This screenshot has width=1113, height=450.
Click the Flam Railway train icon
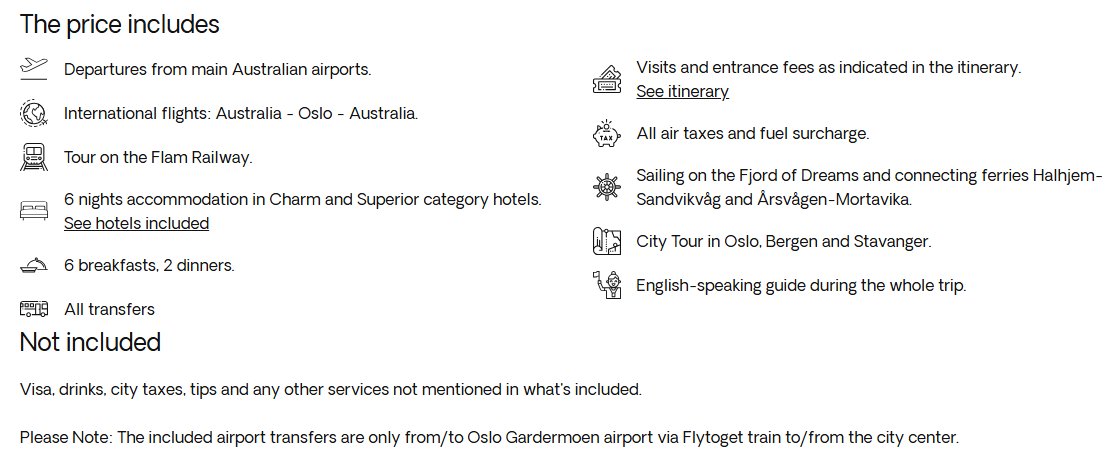[x=33, y=157]
